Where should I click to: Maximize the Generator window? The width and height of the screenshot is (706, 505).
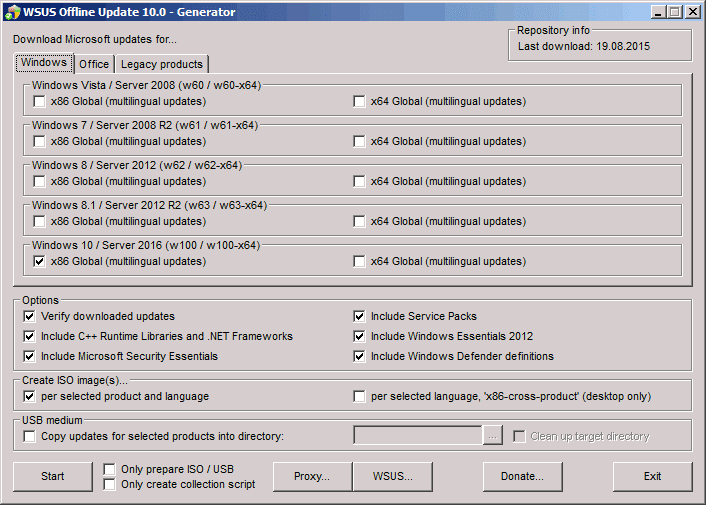pos(675,12)
